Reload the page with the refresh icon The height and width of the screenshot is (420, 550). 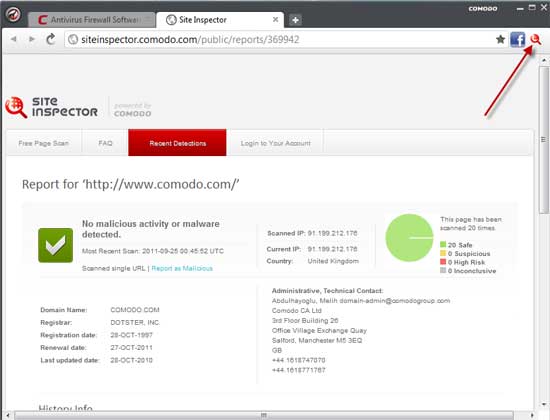(51, 39)
